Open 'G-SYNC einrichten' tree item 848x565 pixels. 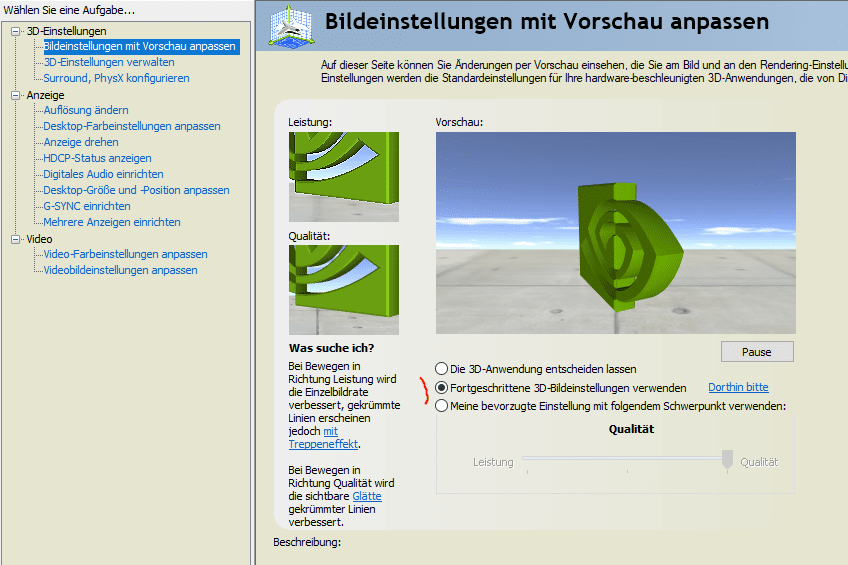[x=87, y=206]
